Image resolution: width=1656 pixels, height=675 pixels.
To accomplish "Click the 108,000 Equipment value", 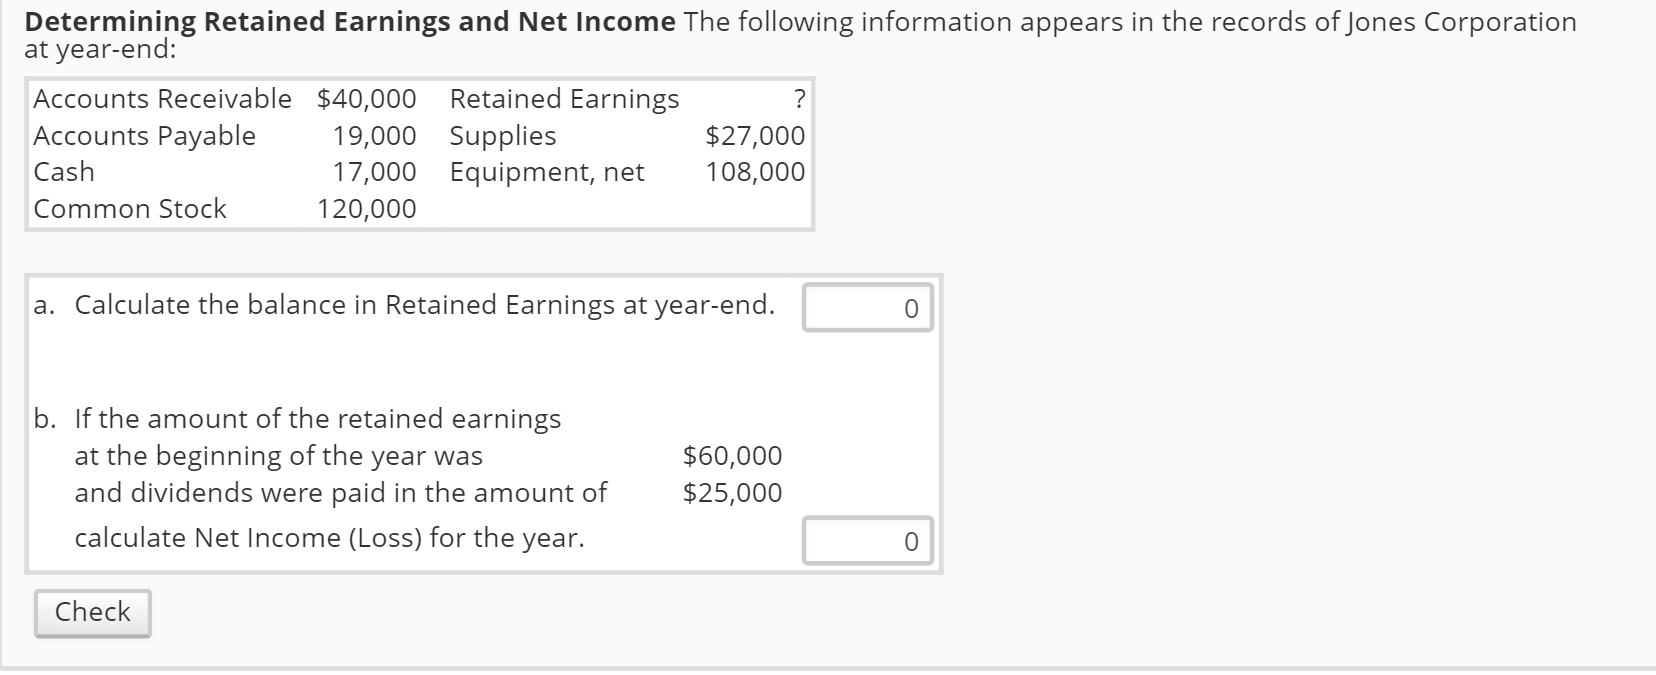I will coord(756,172).
